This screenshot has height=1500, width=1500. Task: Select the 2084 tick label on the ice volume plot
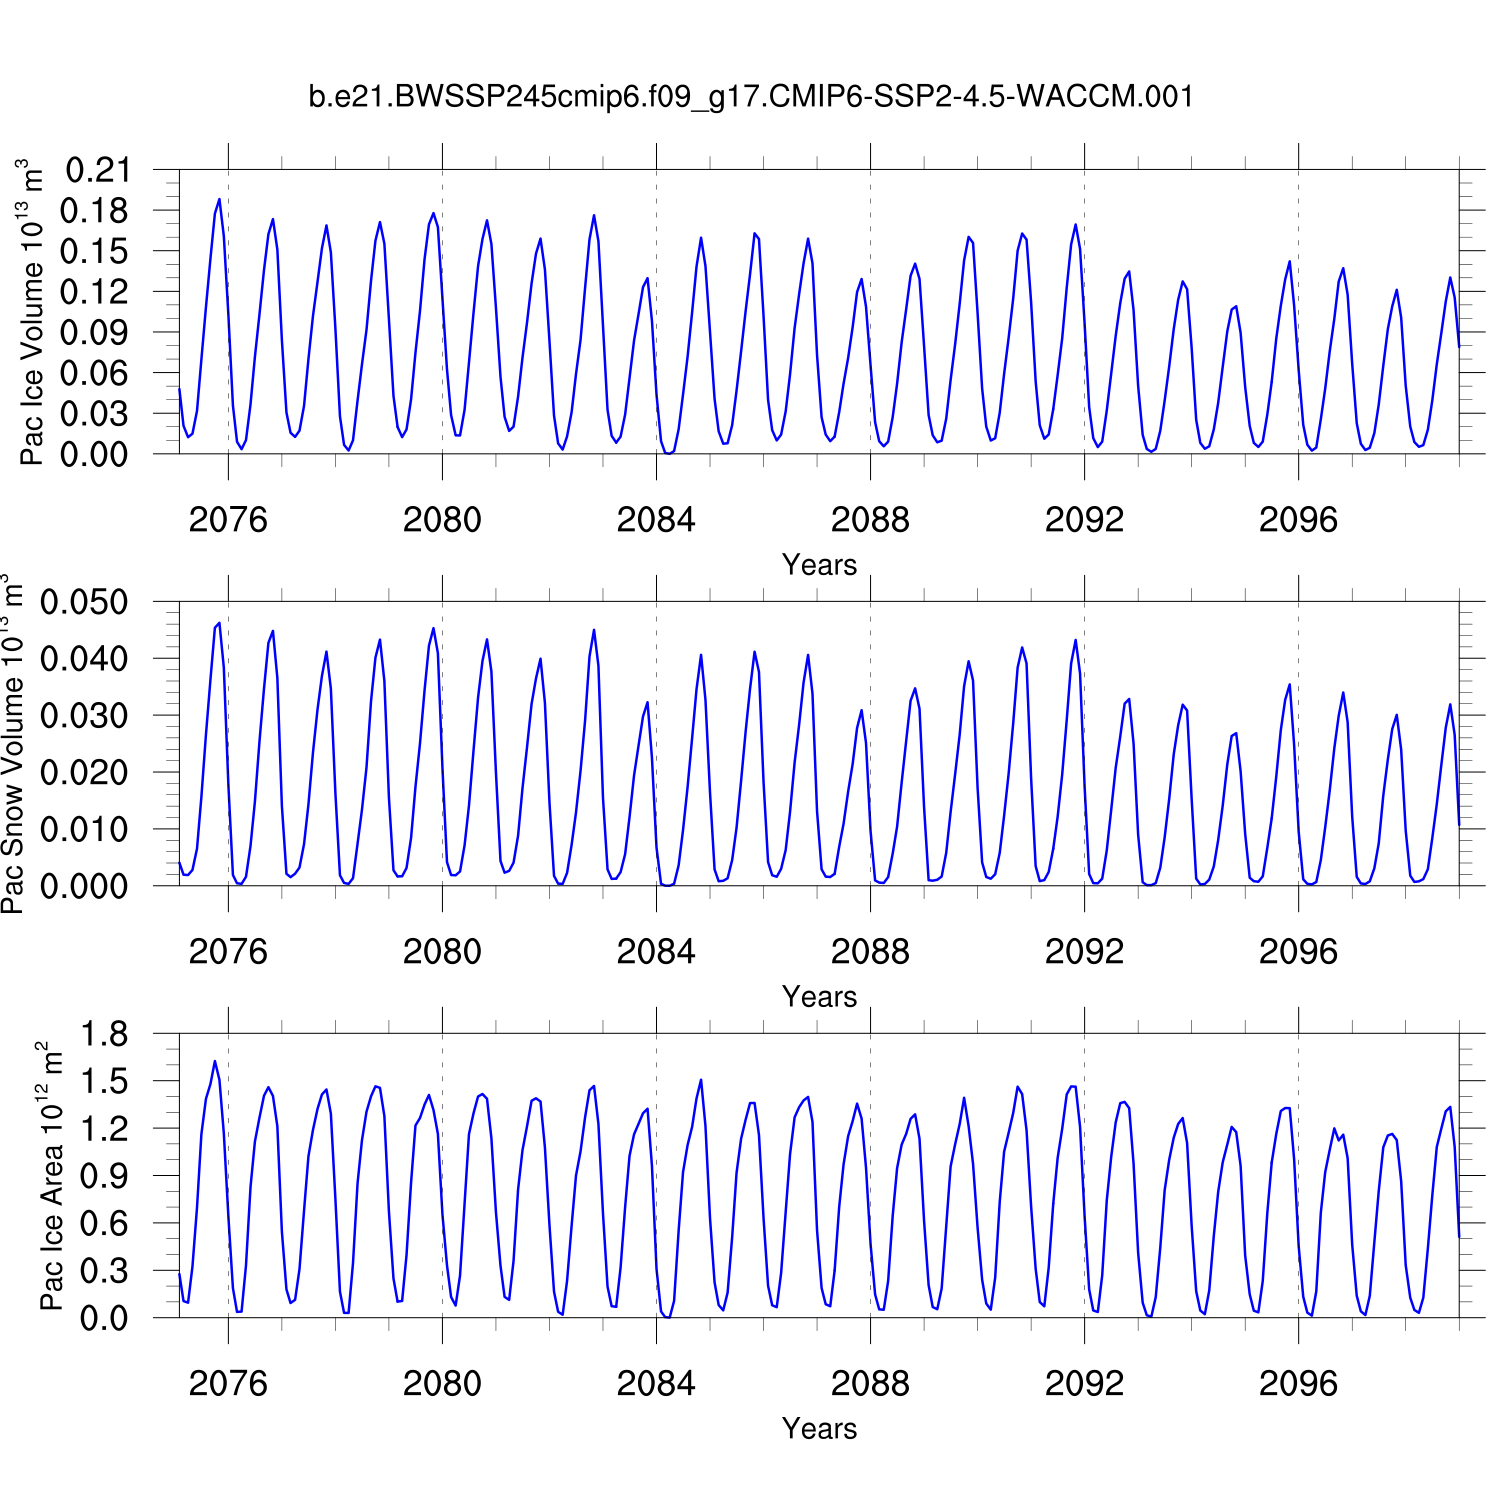[656, 520]
